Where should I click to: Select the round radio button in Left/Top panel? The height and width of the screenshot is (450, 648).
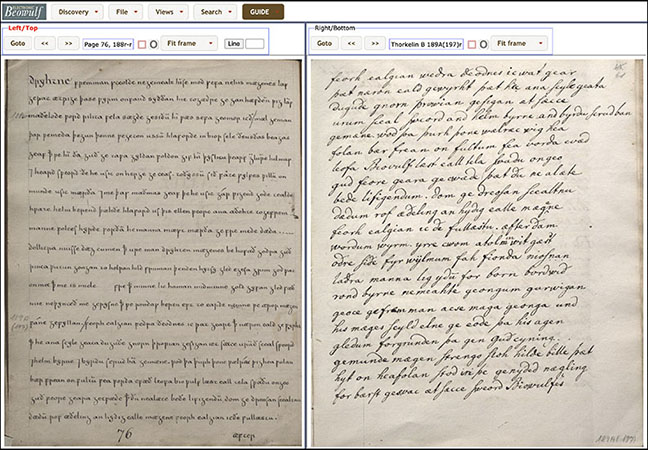[153, 44]
